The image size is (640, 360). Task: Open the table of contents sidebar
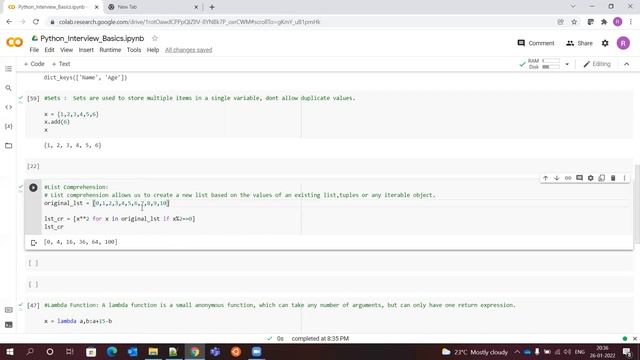[8, 69]
